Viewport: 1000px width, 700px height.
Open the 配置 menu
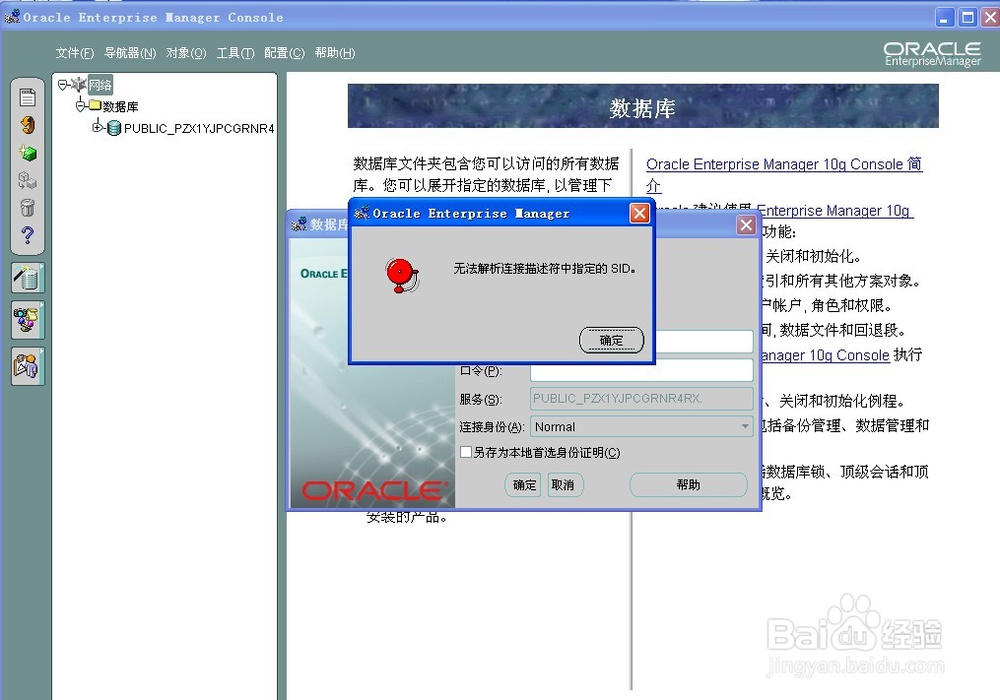tap(283, 53)
